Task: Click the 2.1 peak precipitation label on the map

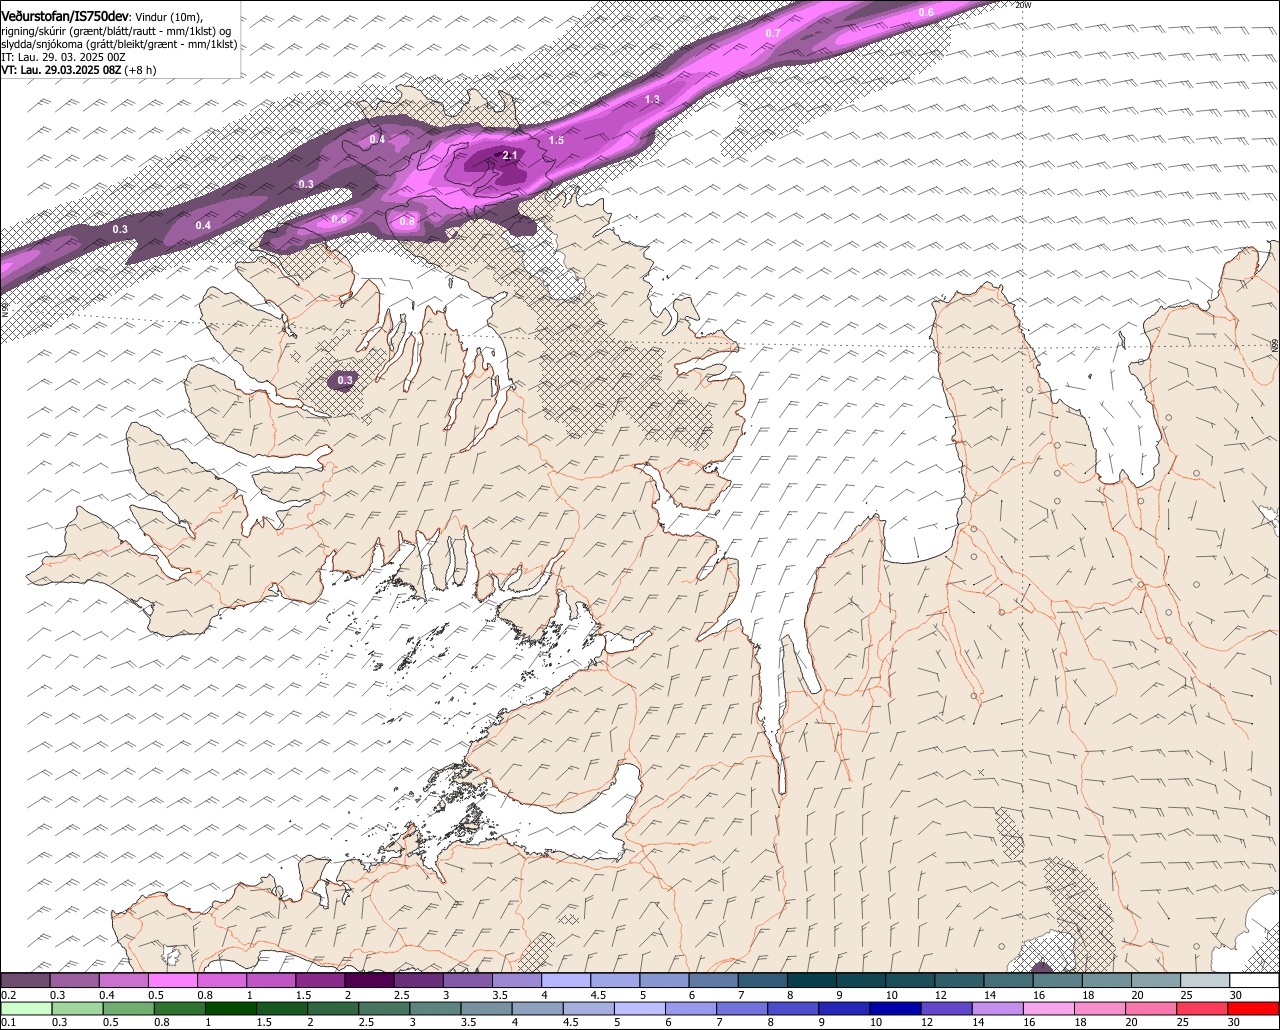Action: coord(510,155)
